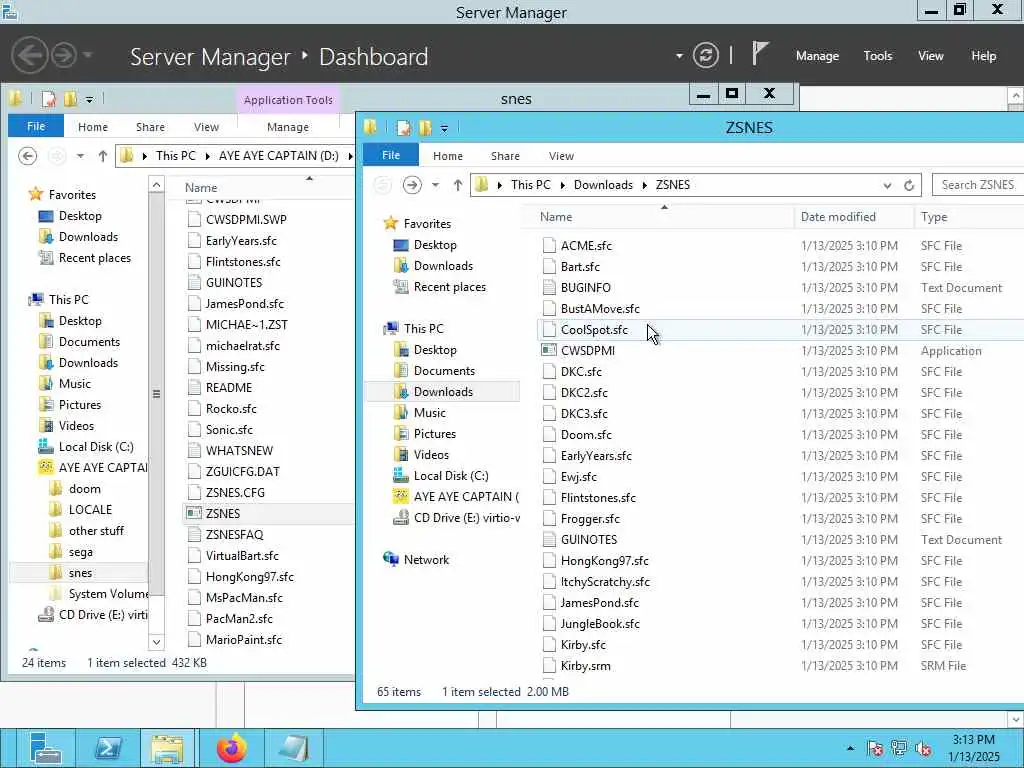
Task: Click New Folder icon in ZSNES title bar
Action: pos(426,128)
